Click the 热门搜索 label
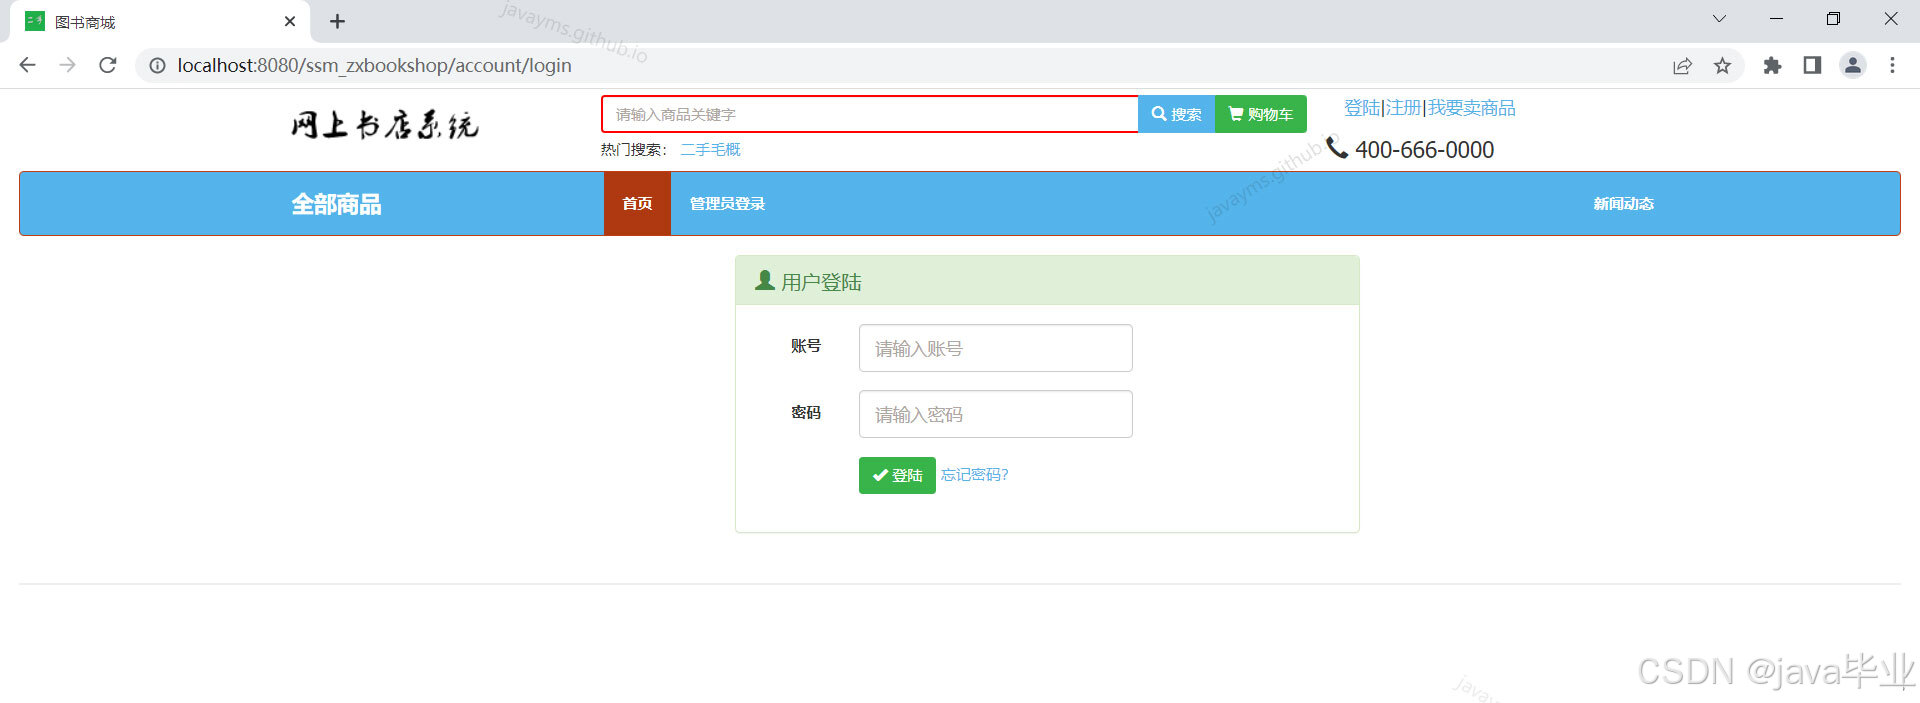The height and width of the screenshot is (703, 1920). pyautogui.click(x=633, y=150)
